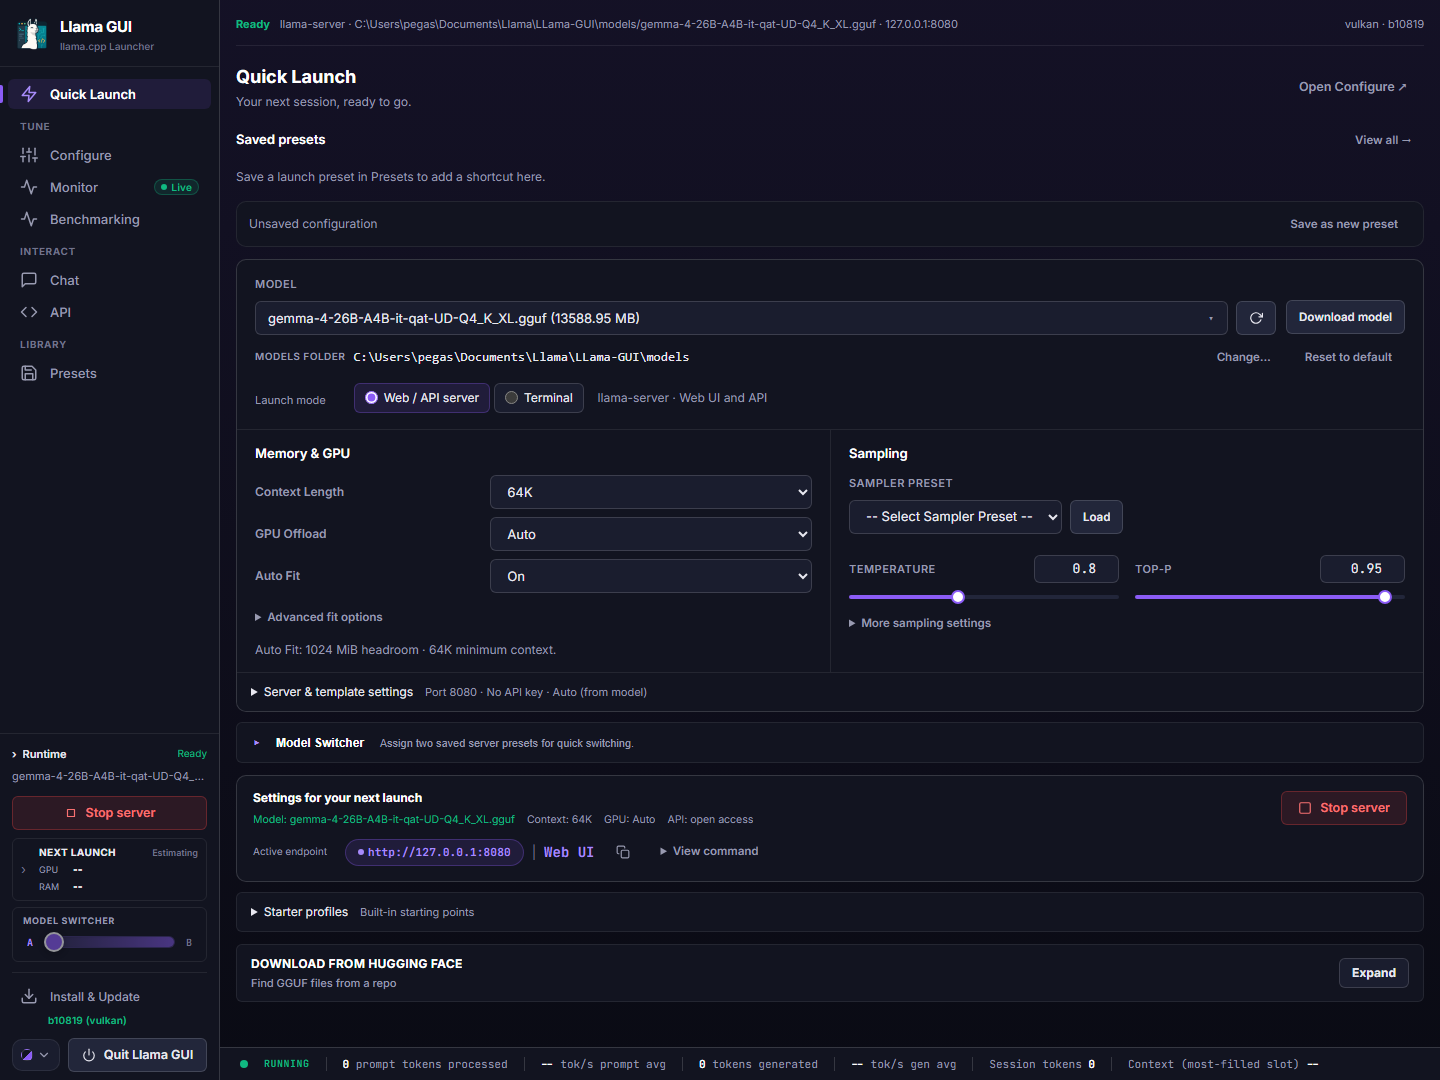This screenshot has height=1080, width=1440.
Task: Click the Quick Launch lightning icon
Action: click(x=29, y=94)
